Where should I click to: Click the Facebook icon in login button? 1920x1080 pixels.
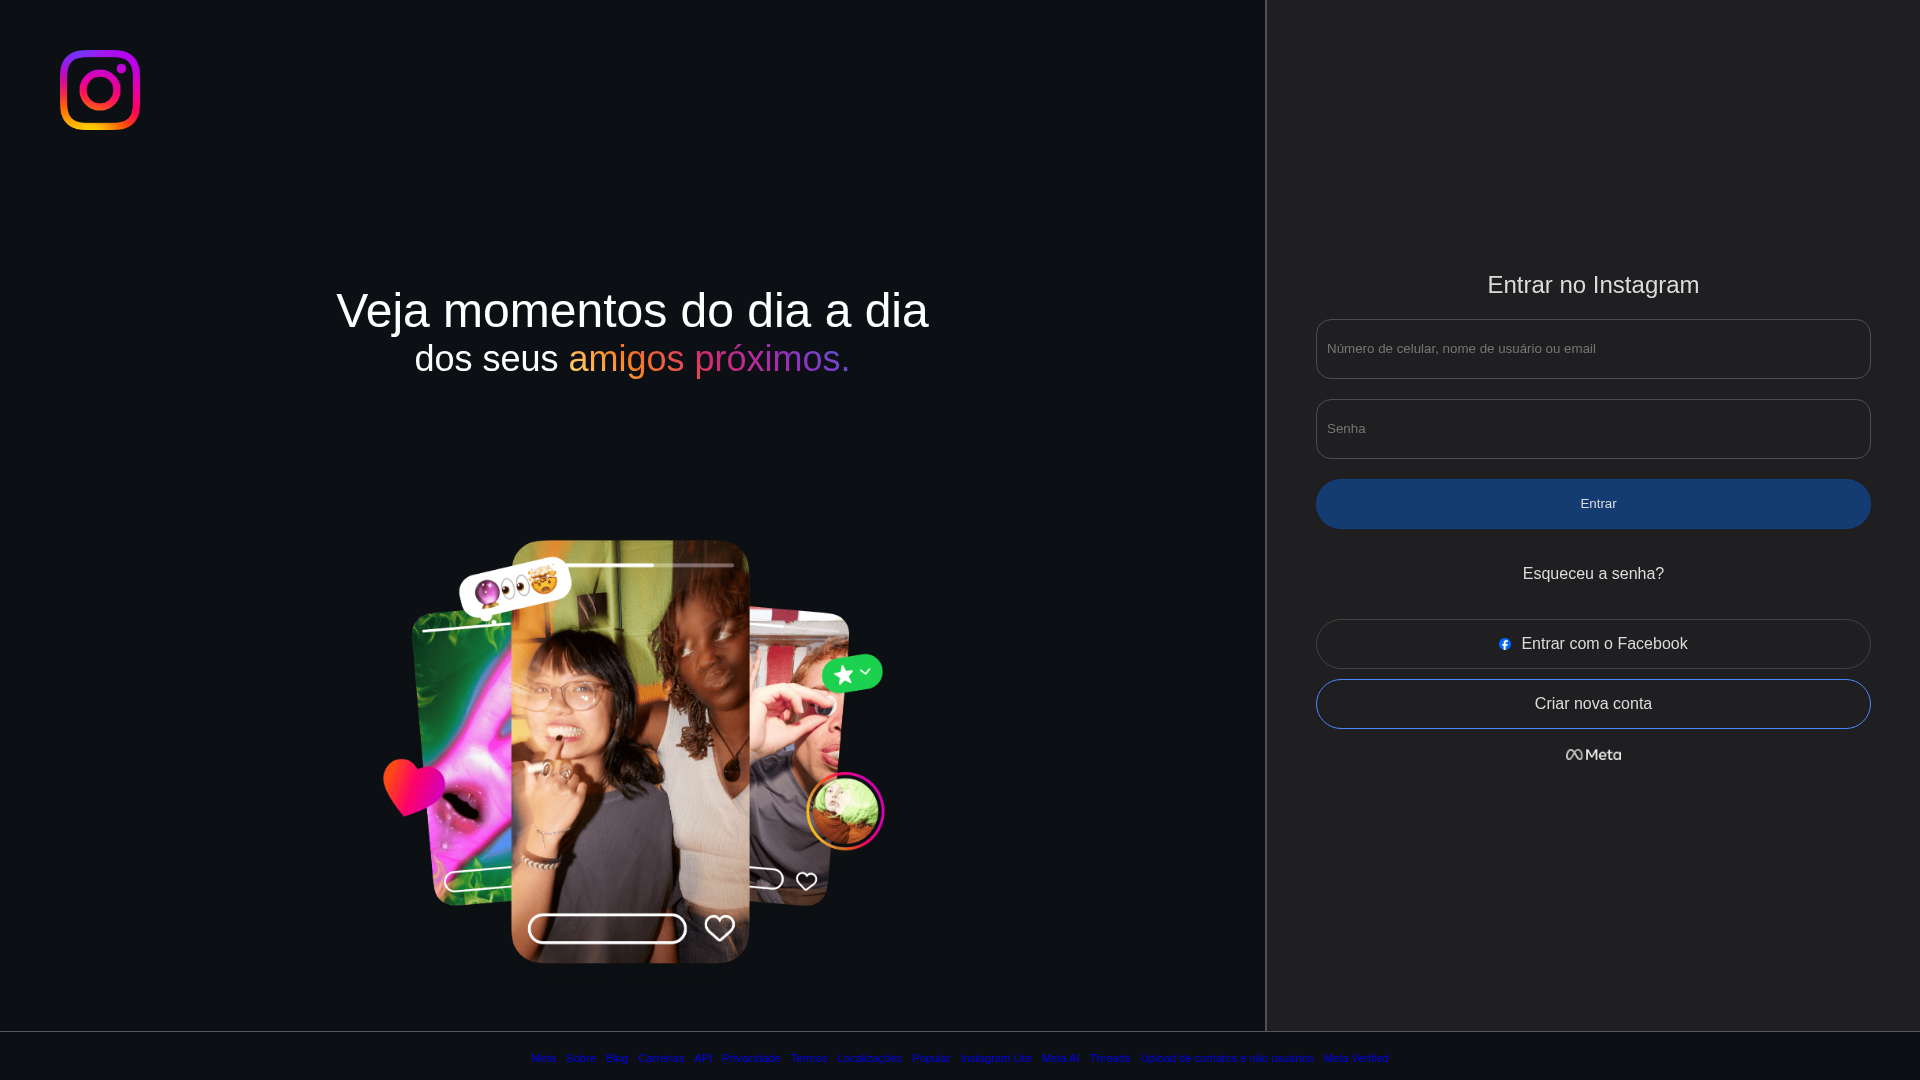(1505, 645)
